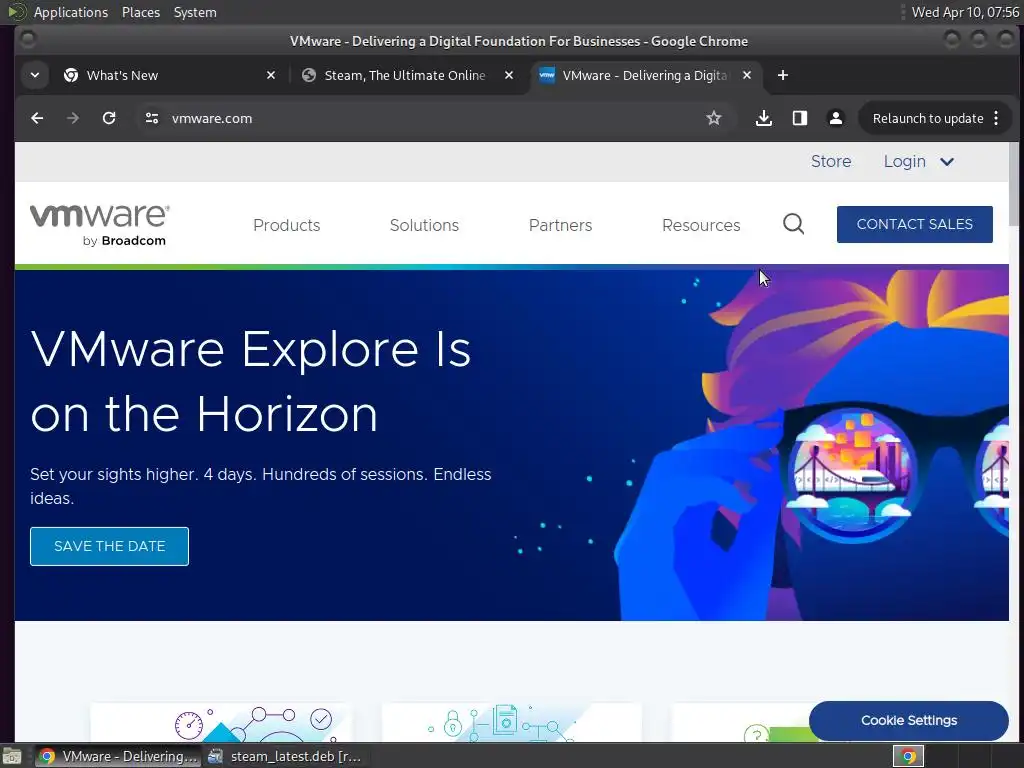Expand the Login dropdown
Screen dimensions: 1024x768
coord(919,161)
